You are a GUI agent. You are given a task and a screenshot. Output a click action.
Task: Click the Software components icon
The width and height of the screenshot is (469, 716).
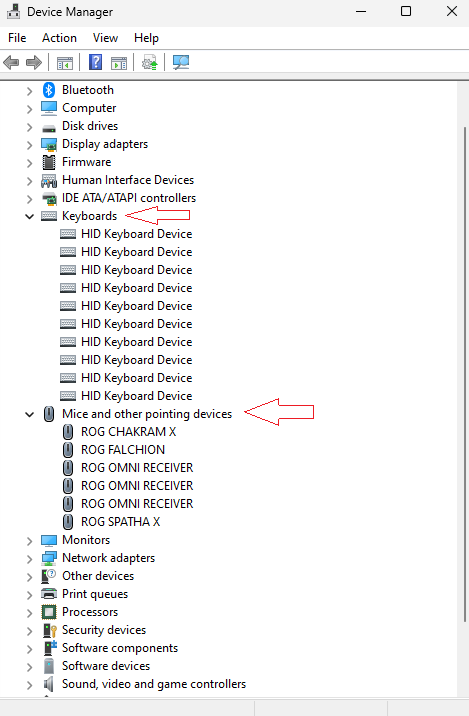[x=49, y=648]
